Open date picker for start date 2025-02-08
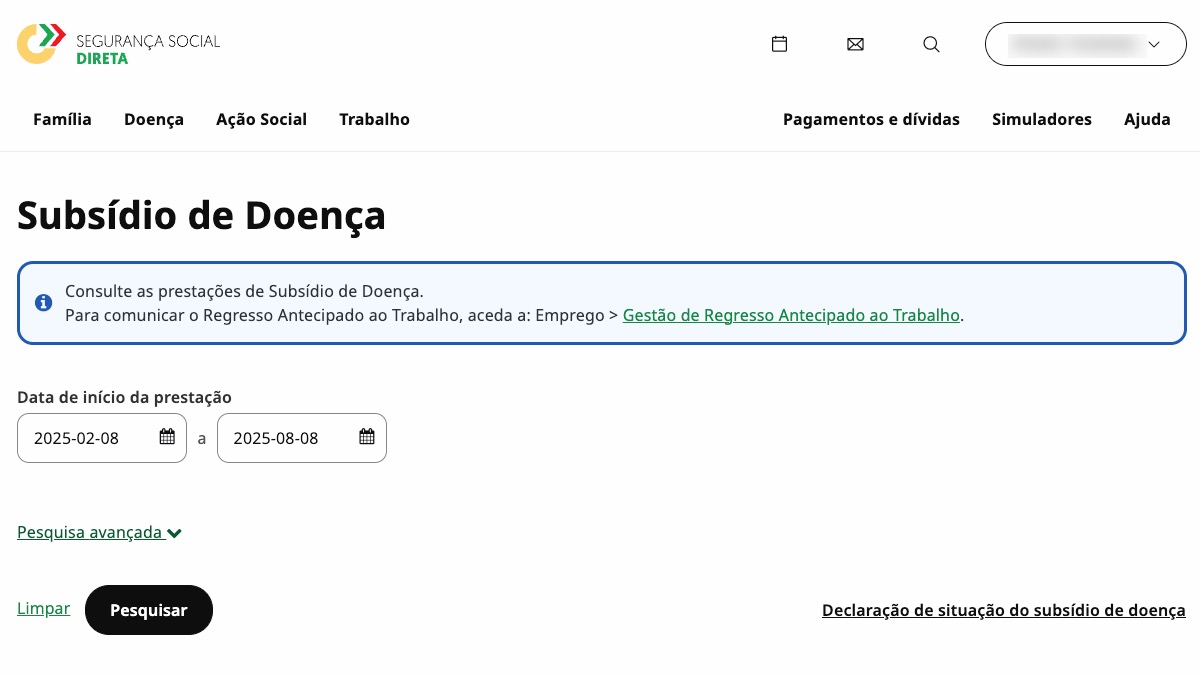The image size is (1200, 675). coord(167,437)
